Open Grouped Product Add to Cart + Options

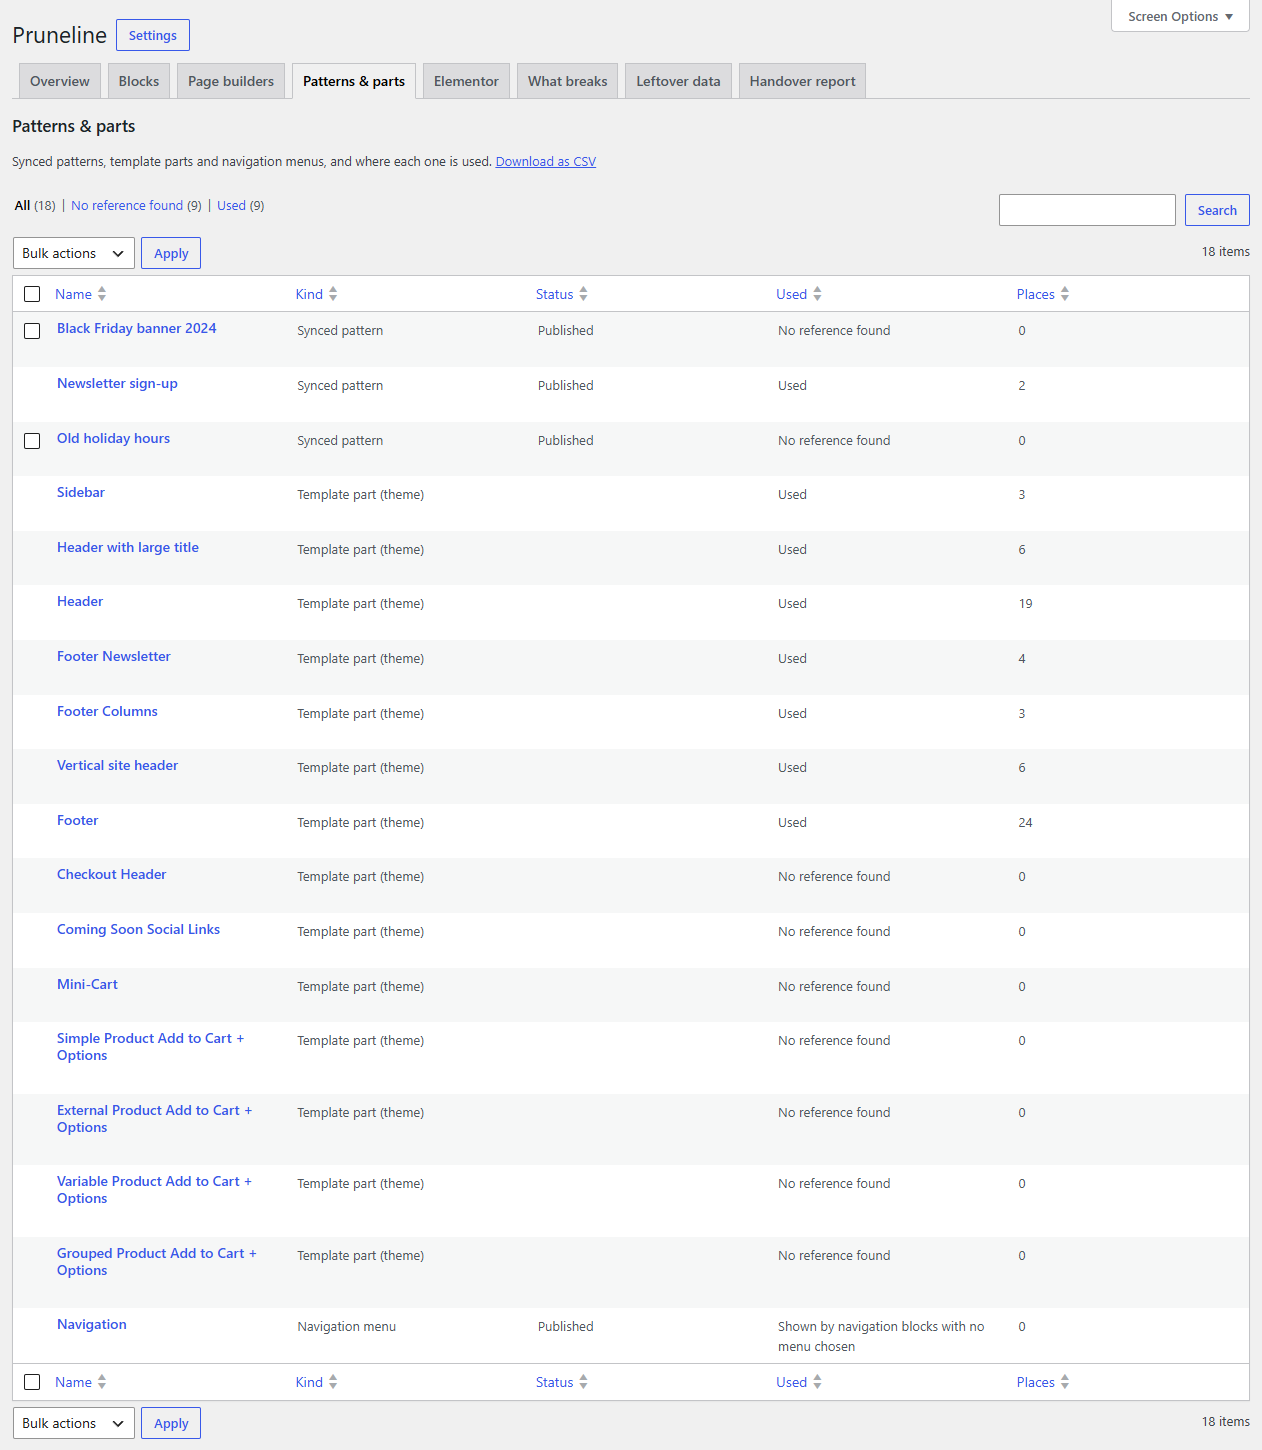tap(156, 1262)
